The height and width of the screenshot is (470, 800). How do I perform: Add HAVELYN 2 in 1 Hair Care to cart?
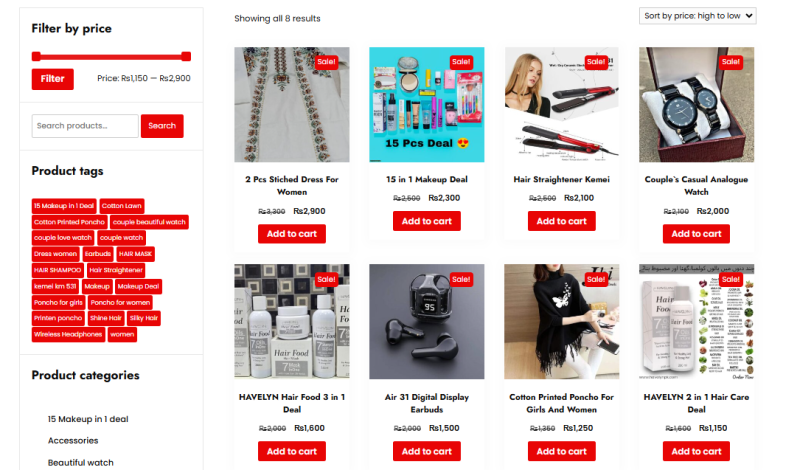[696, 451]
